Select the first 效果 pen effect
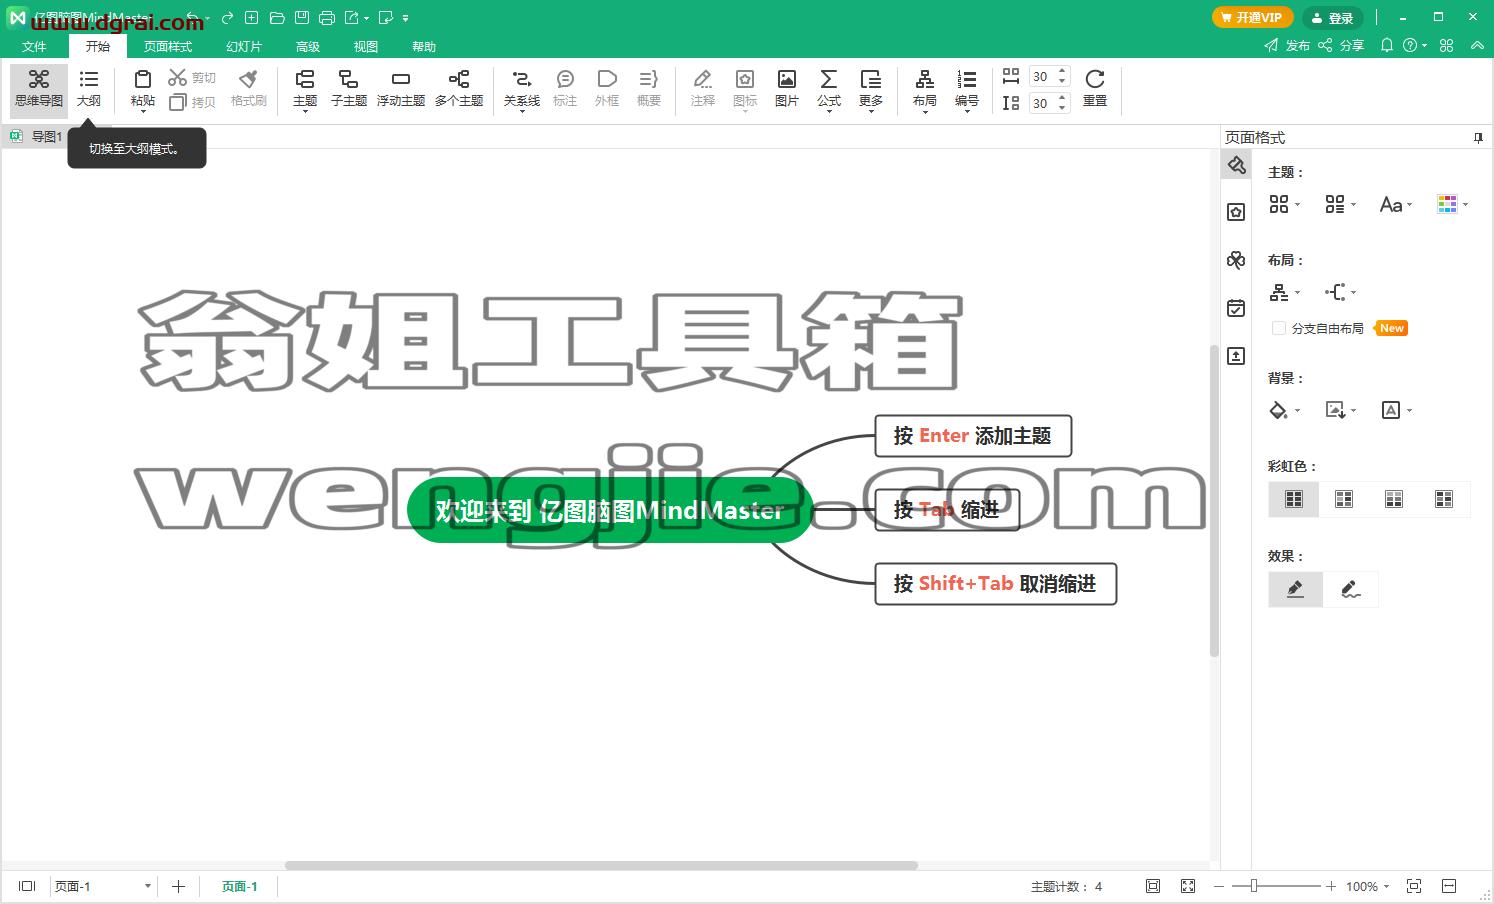 [1296, 589]
